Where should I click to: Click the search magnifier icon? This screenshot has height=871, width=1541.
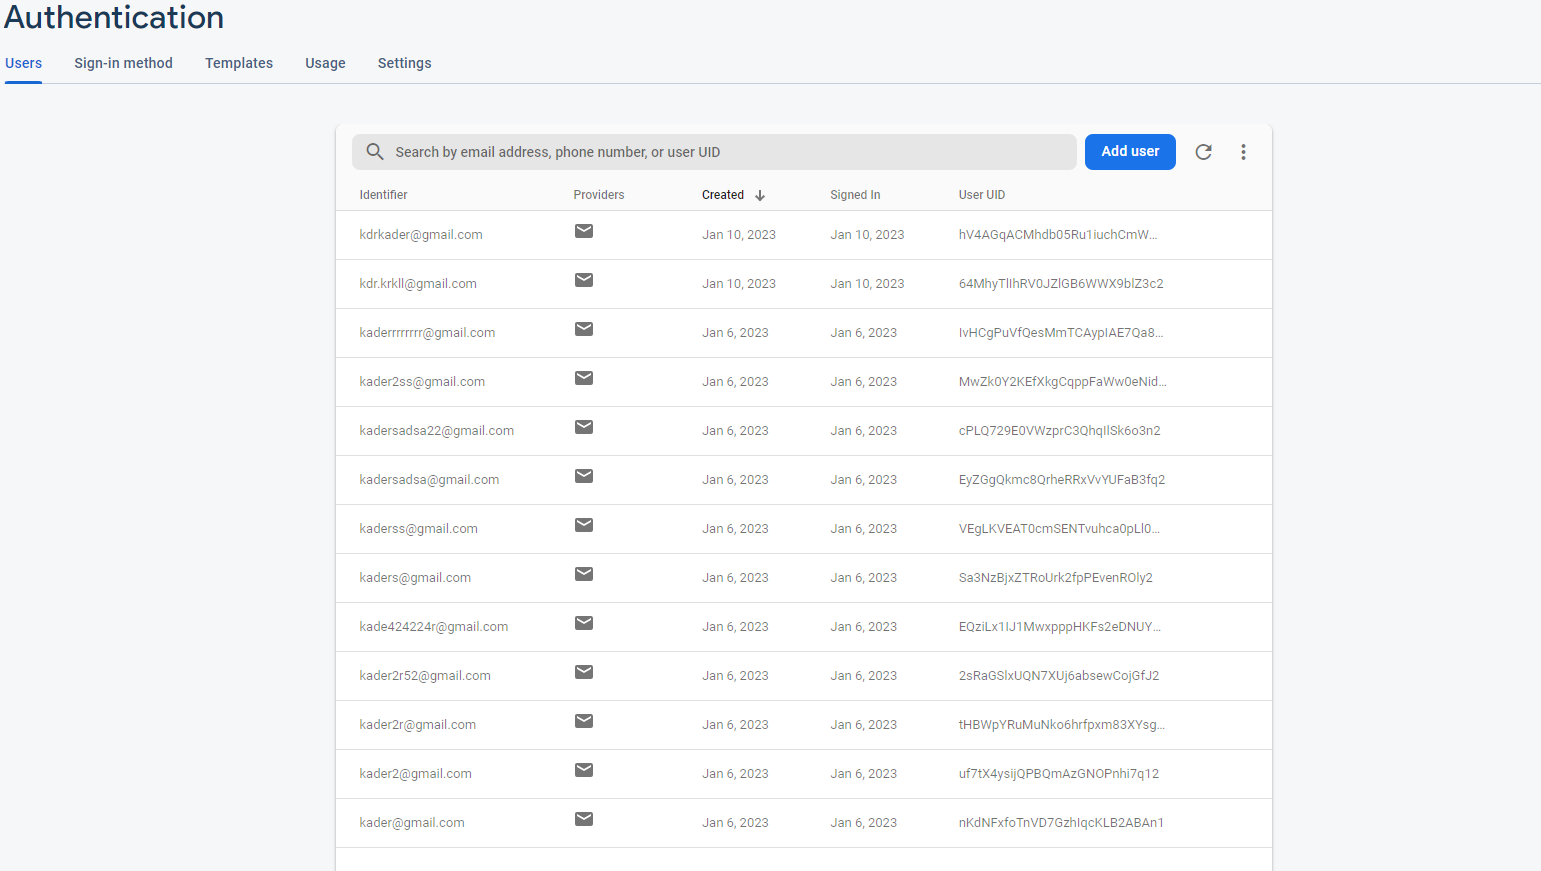(x=375, y=151)
